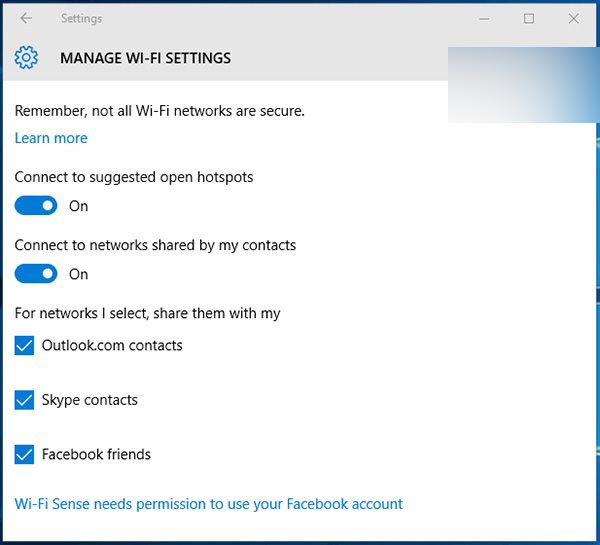
Task: Minimize the Settings window
Action: click(x=484, y=18)
